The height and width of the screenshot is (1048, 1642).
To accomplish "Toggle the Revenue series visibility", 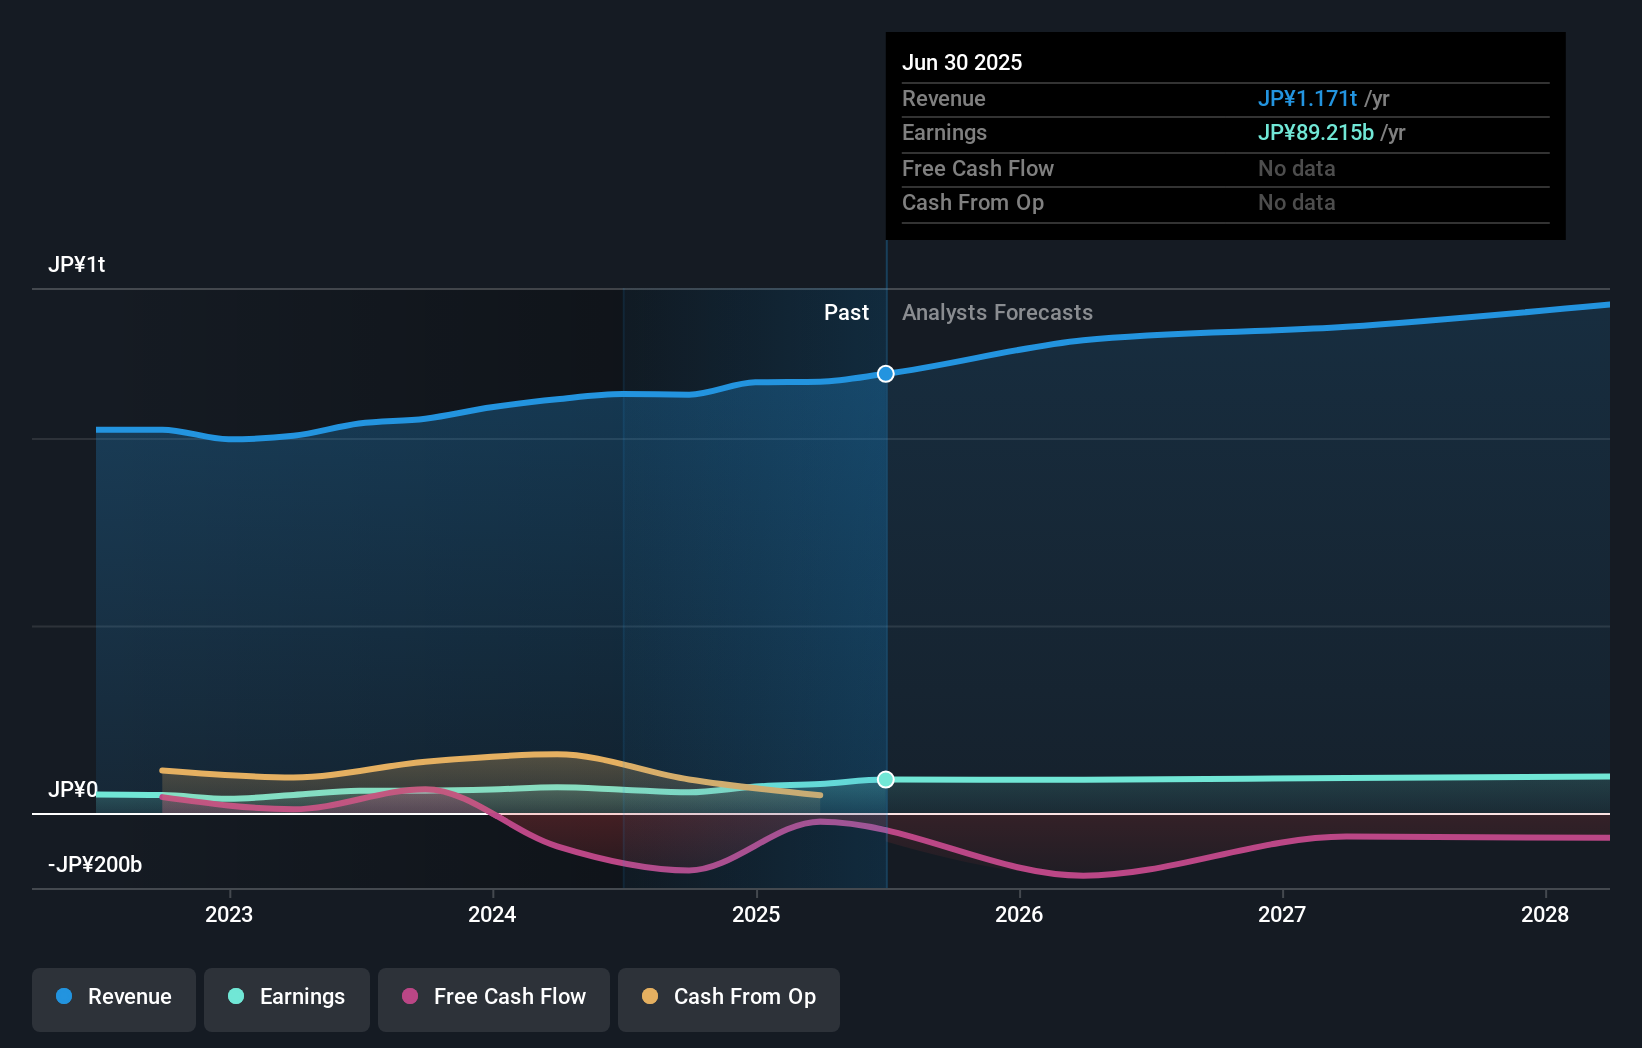I will pyautogui.click(x=113, y=998).
